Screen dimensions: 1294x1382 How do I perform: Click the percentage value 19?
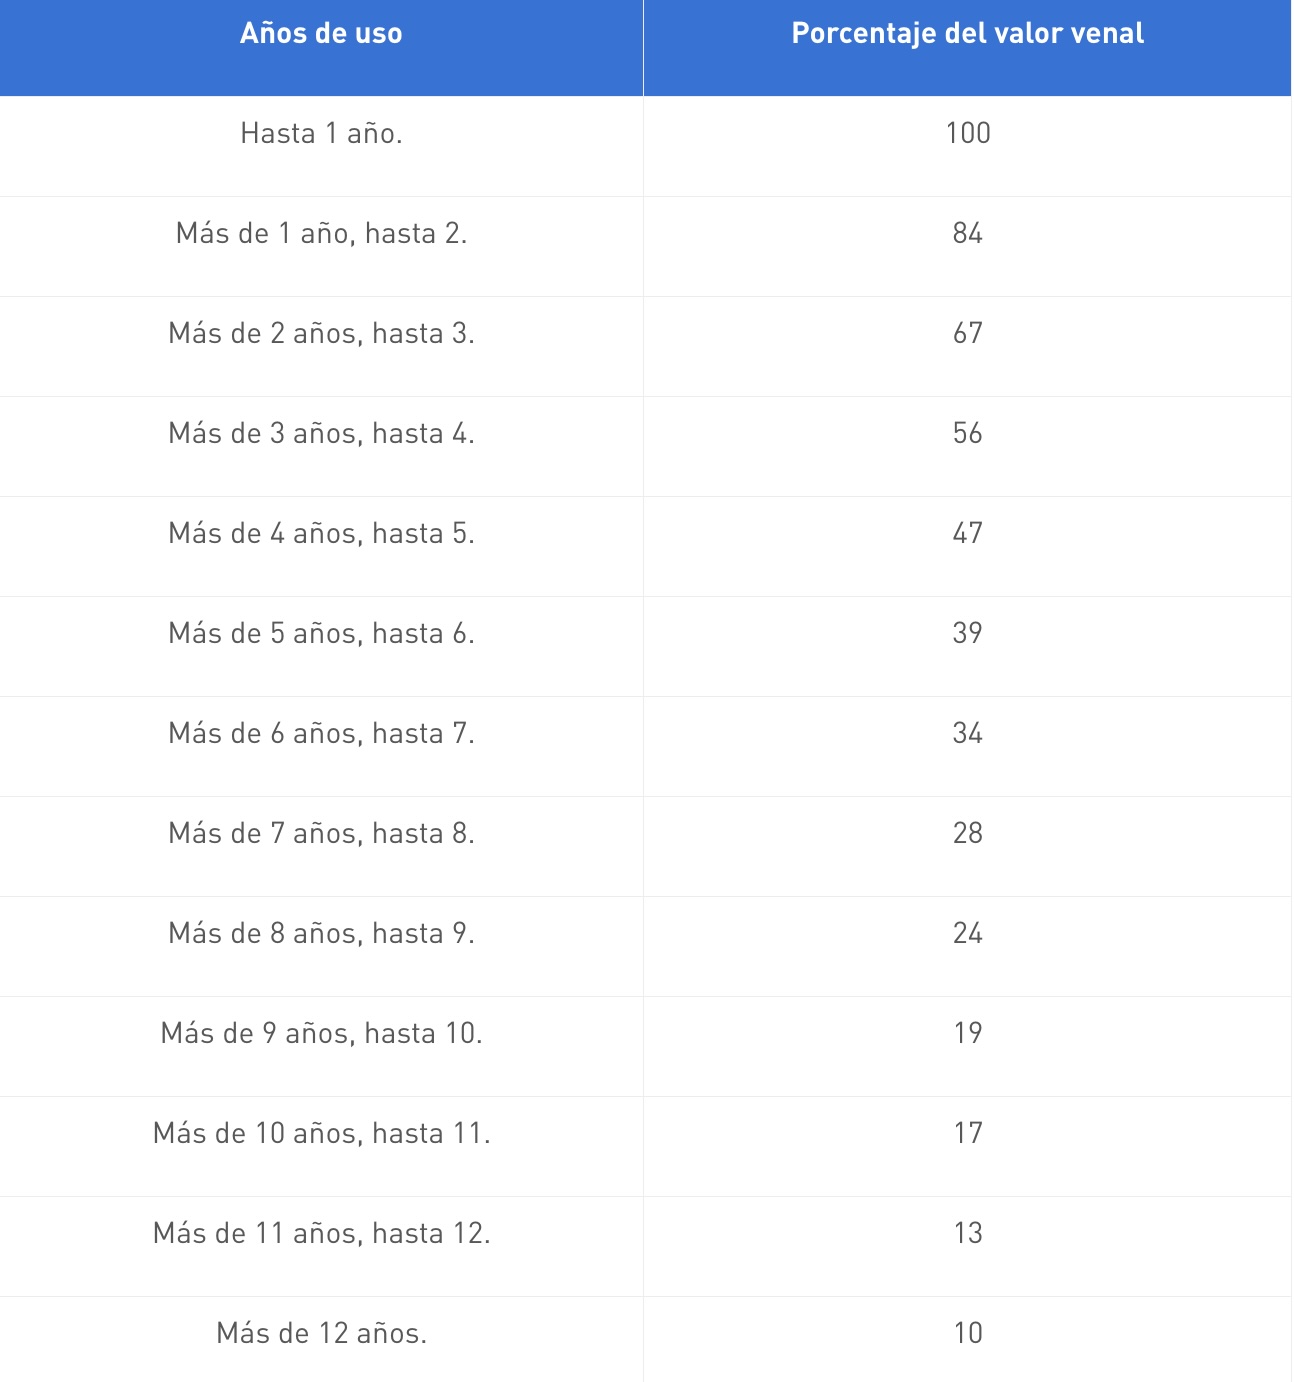pyautogui.click(x=967, y=1033)
